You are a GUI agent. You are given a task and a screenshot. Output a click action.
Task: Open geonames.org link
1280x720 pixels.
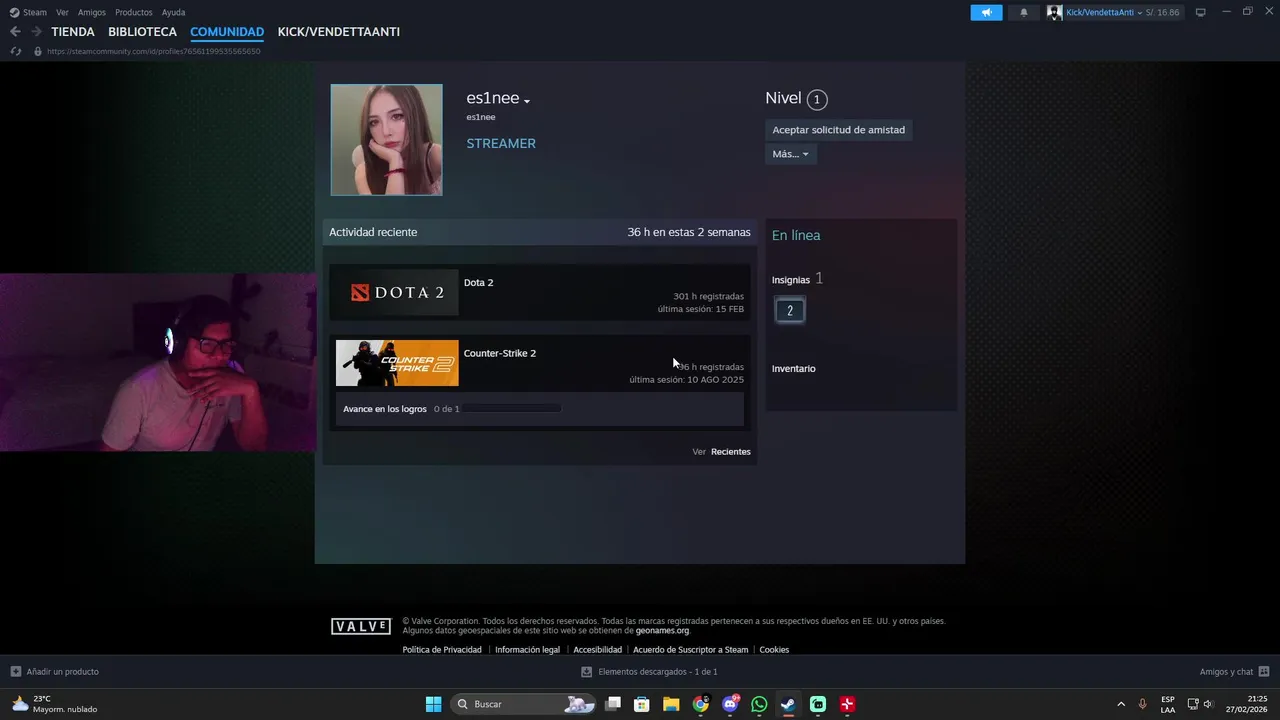click(x=662, y=631)
